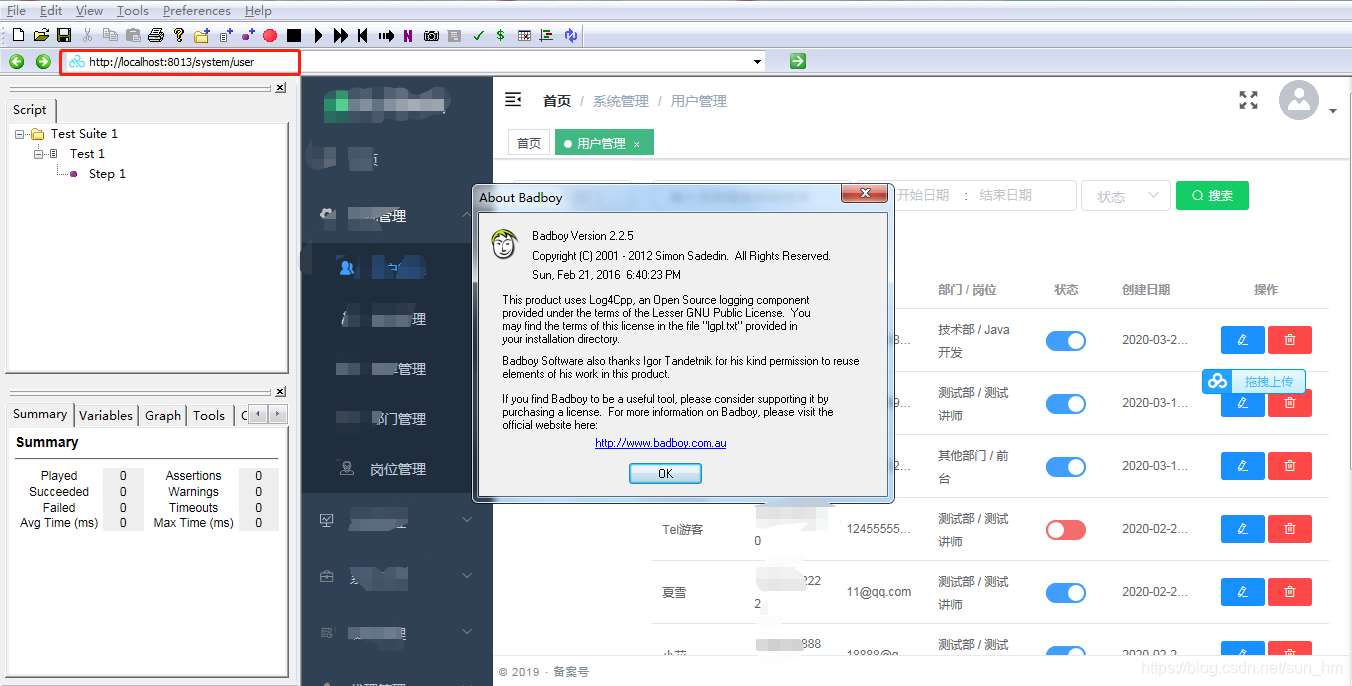This screenshot has width=1352, height=686.
Task: Add a new step via purple dot icon
Action: 248,35
